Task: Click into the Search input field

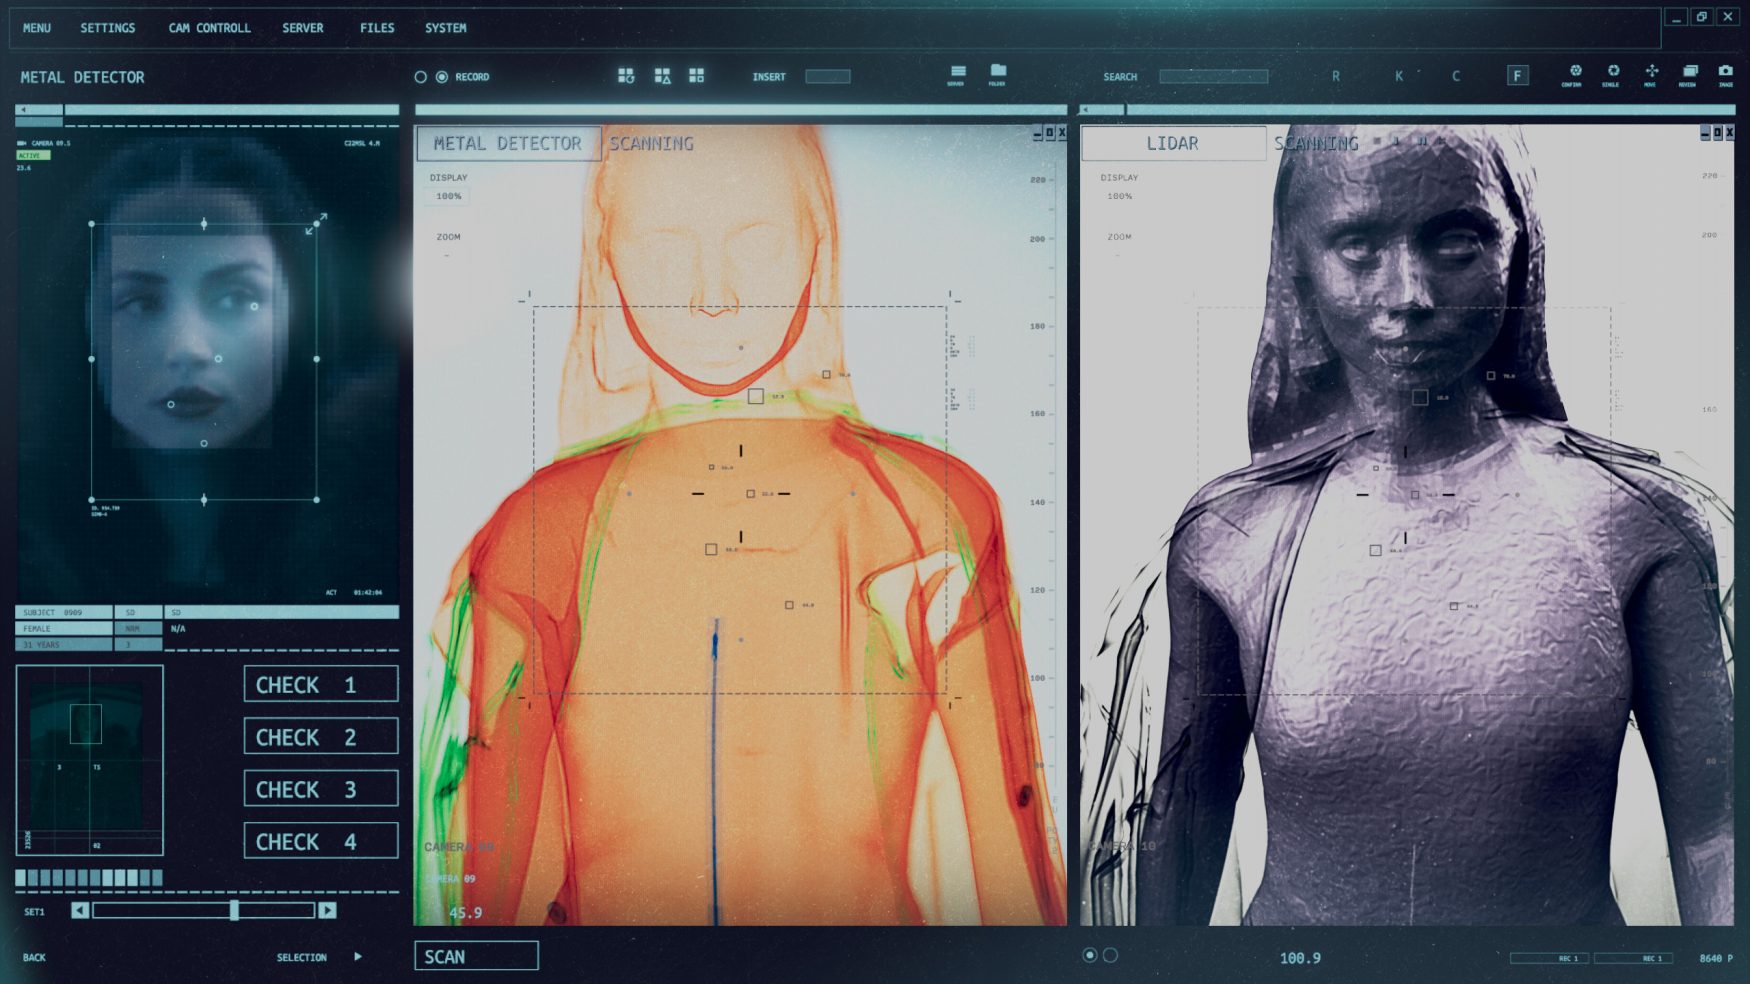Action: 1213,77
